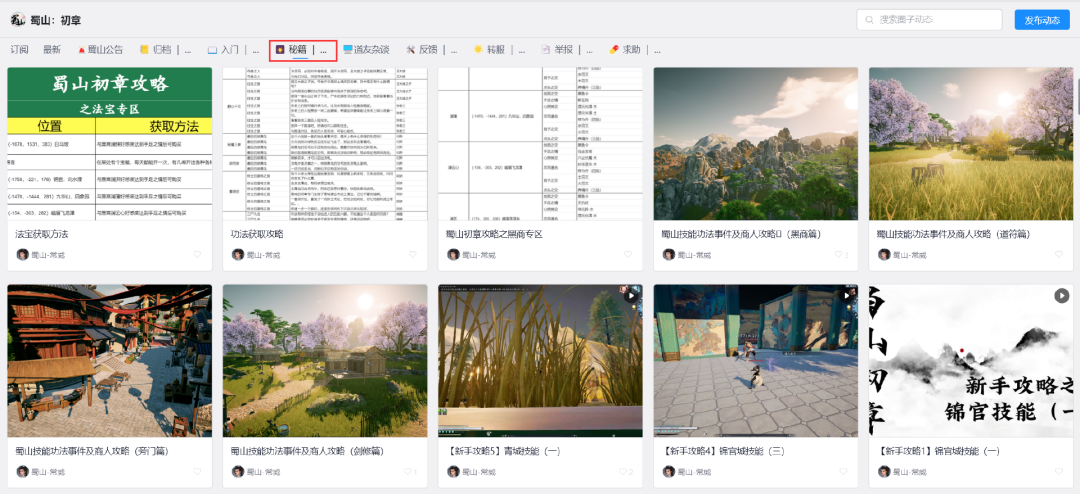This screenshot has width=1080, height=494.
Task: Click author name 蜀山-常威 on 剑修篇 card
Action: coord(264,473)
